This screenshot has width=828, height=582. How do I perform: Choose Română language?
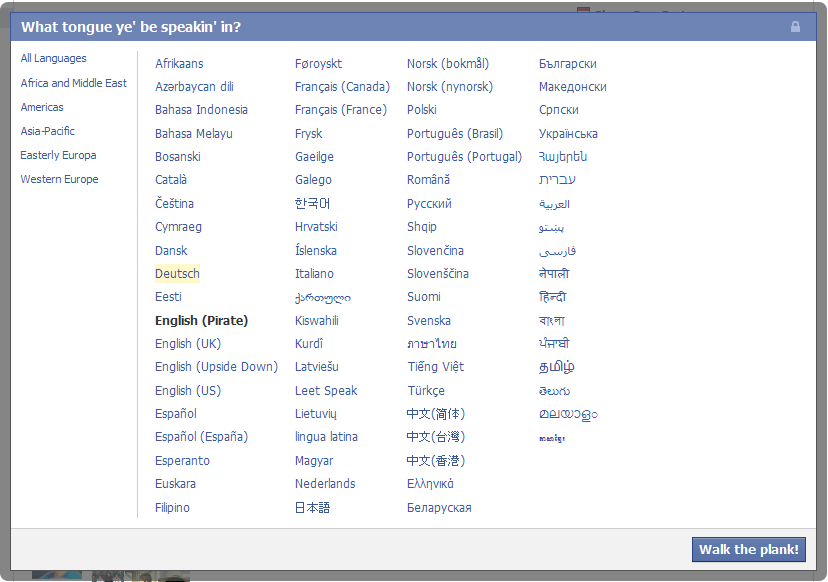(428, 180)
